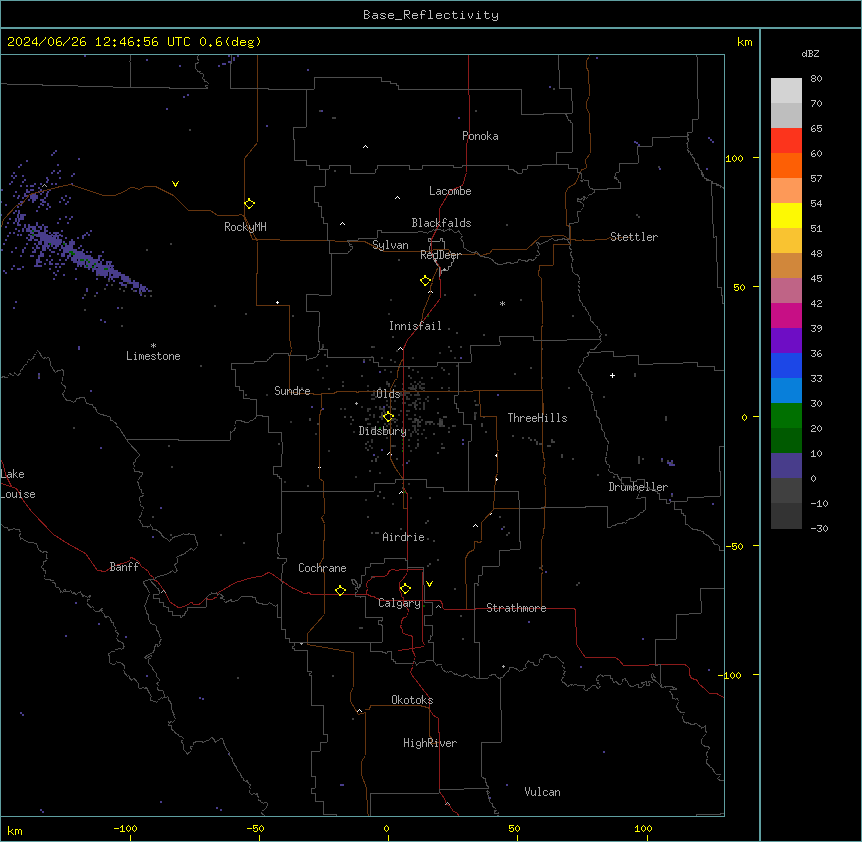The height and width of the screenshot is (842, 862).
Task: Click the yellow diamond marker above Calgary label
Action: [405, 589]
